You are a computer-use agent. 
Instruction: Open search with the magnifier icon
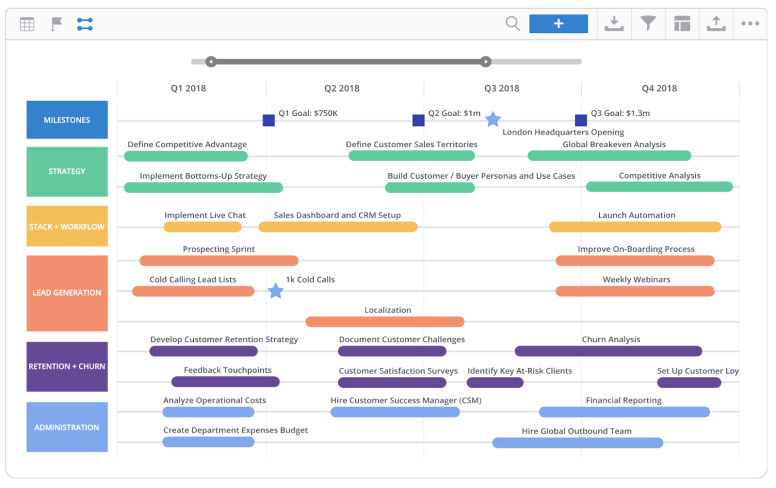(x=513, y=23)
